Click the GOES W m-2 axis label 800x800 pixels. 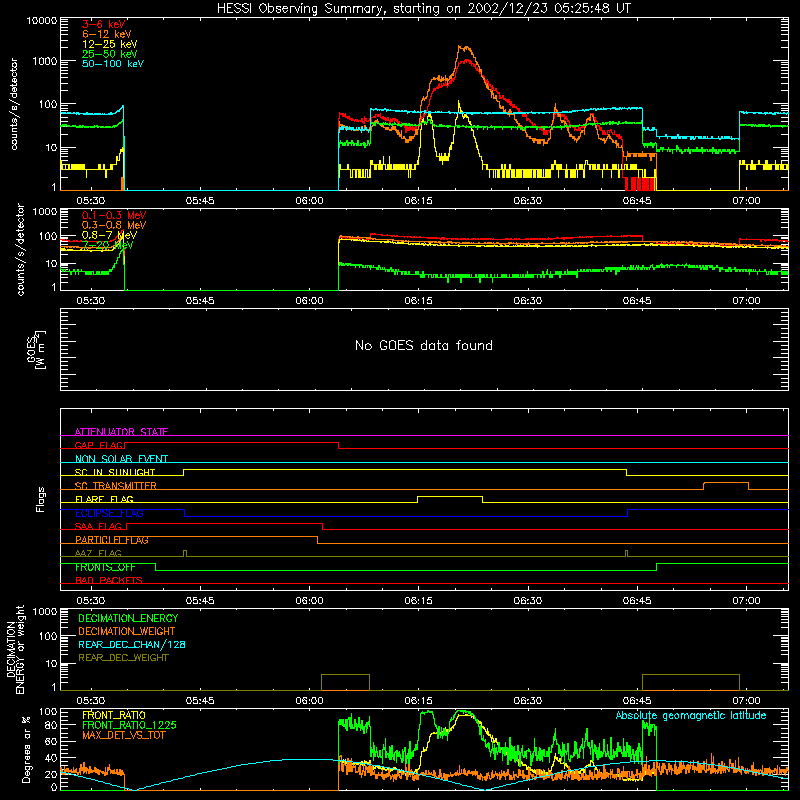pos(36,349)
